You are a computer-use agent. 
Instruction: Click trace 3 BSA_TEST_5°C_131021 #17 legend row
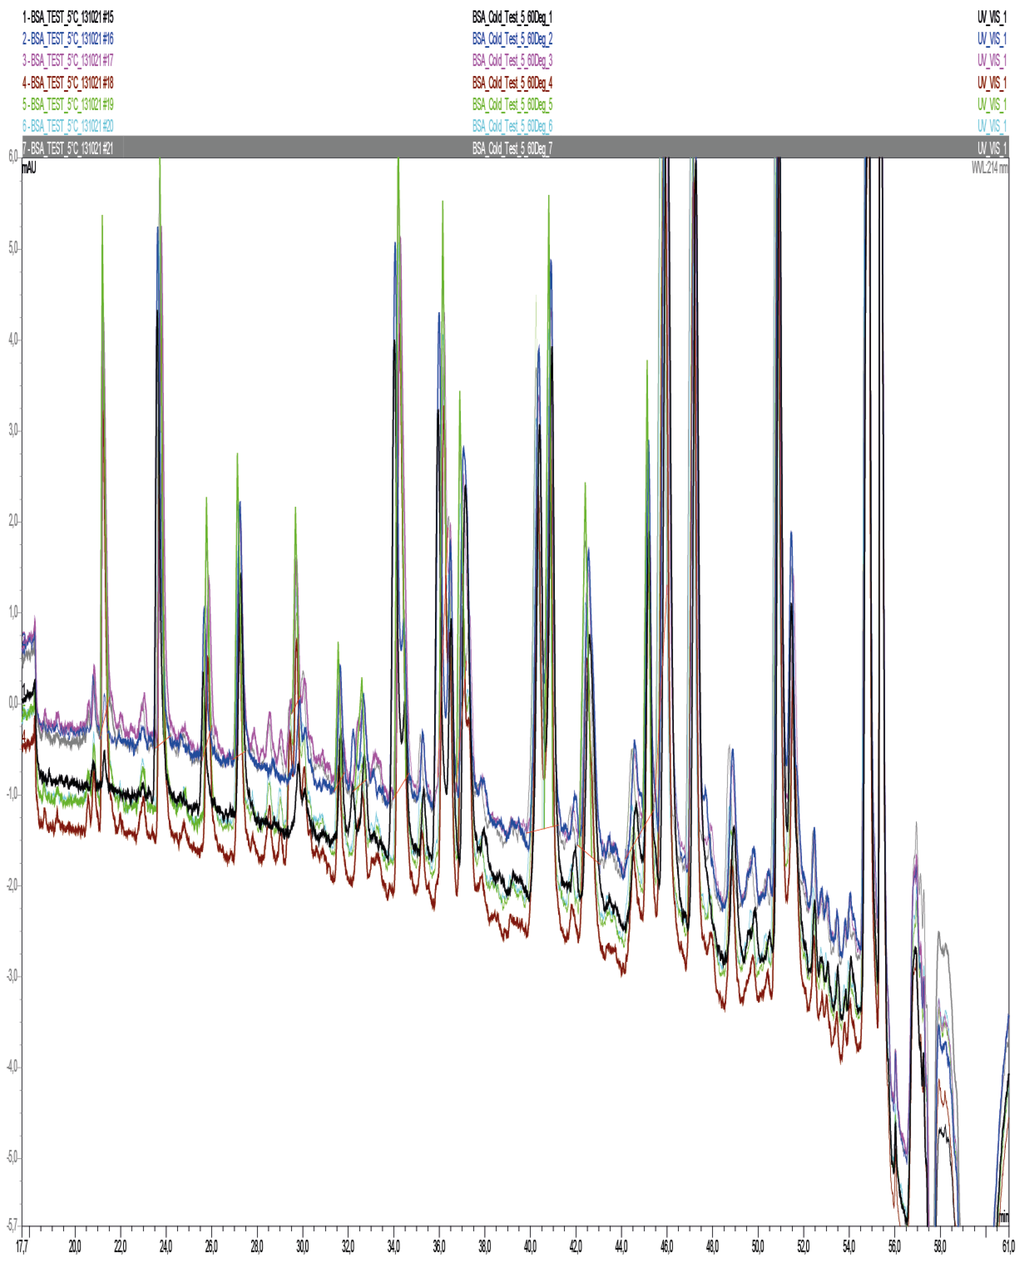pyautogui.click(x=68, y=61)
